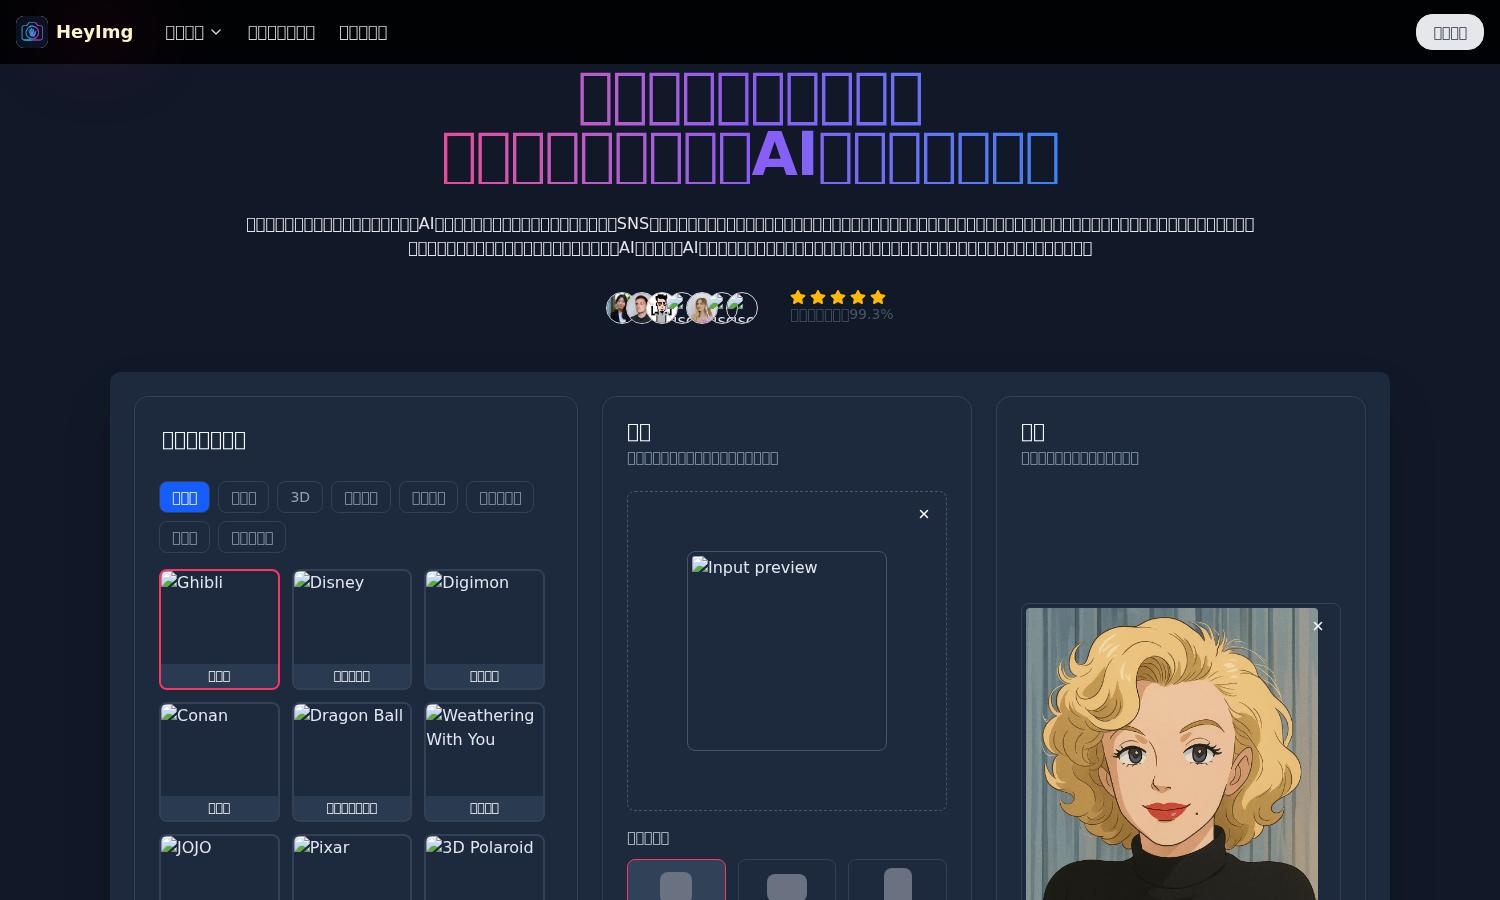Screen dimensions: 1500x900
Task: Select the square aspect ratio option
Action: pyautogui.click(x=676, y=880)
